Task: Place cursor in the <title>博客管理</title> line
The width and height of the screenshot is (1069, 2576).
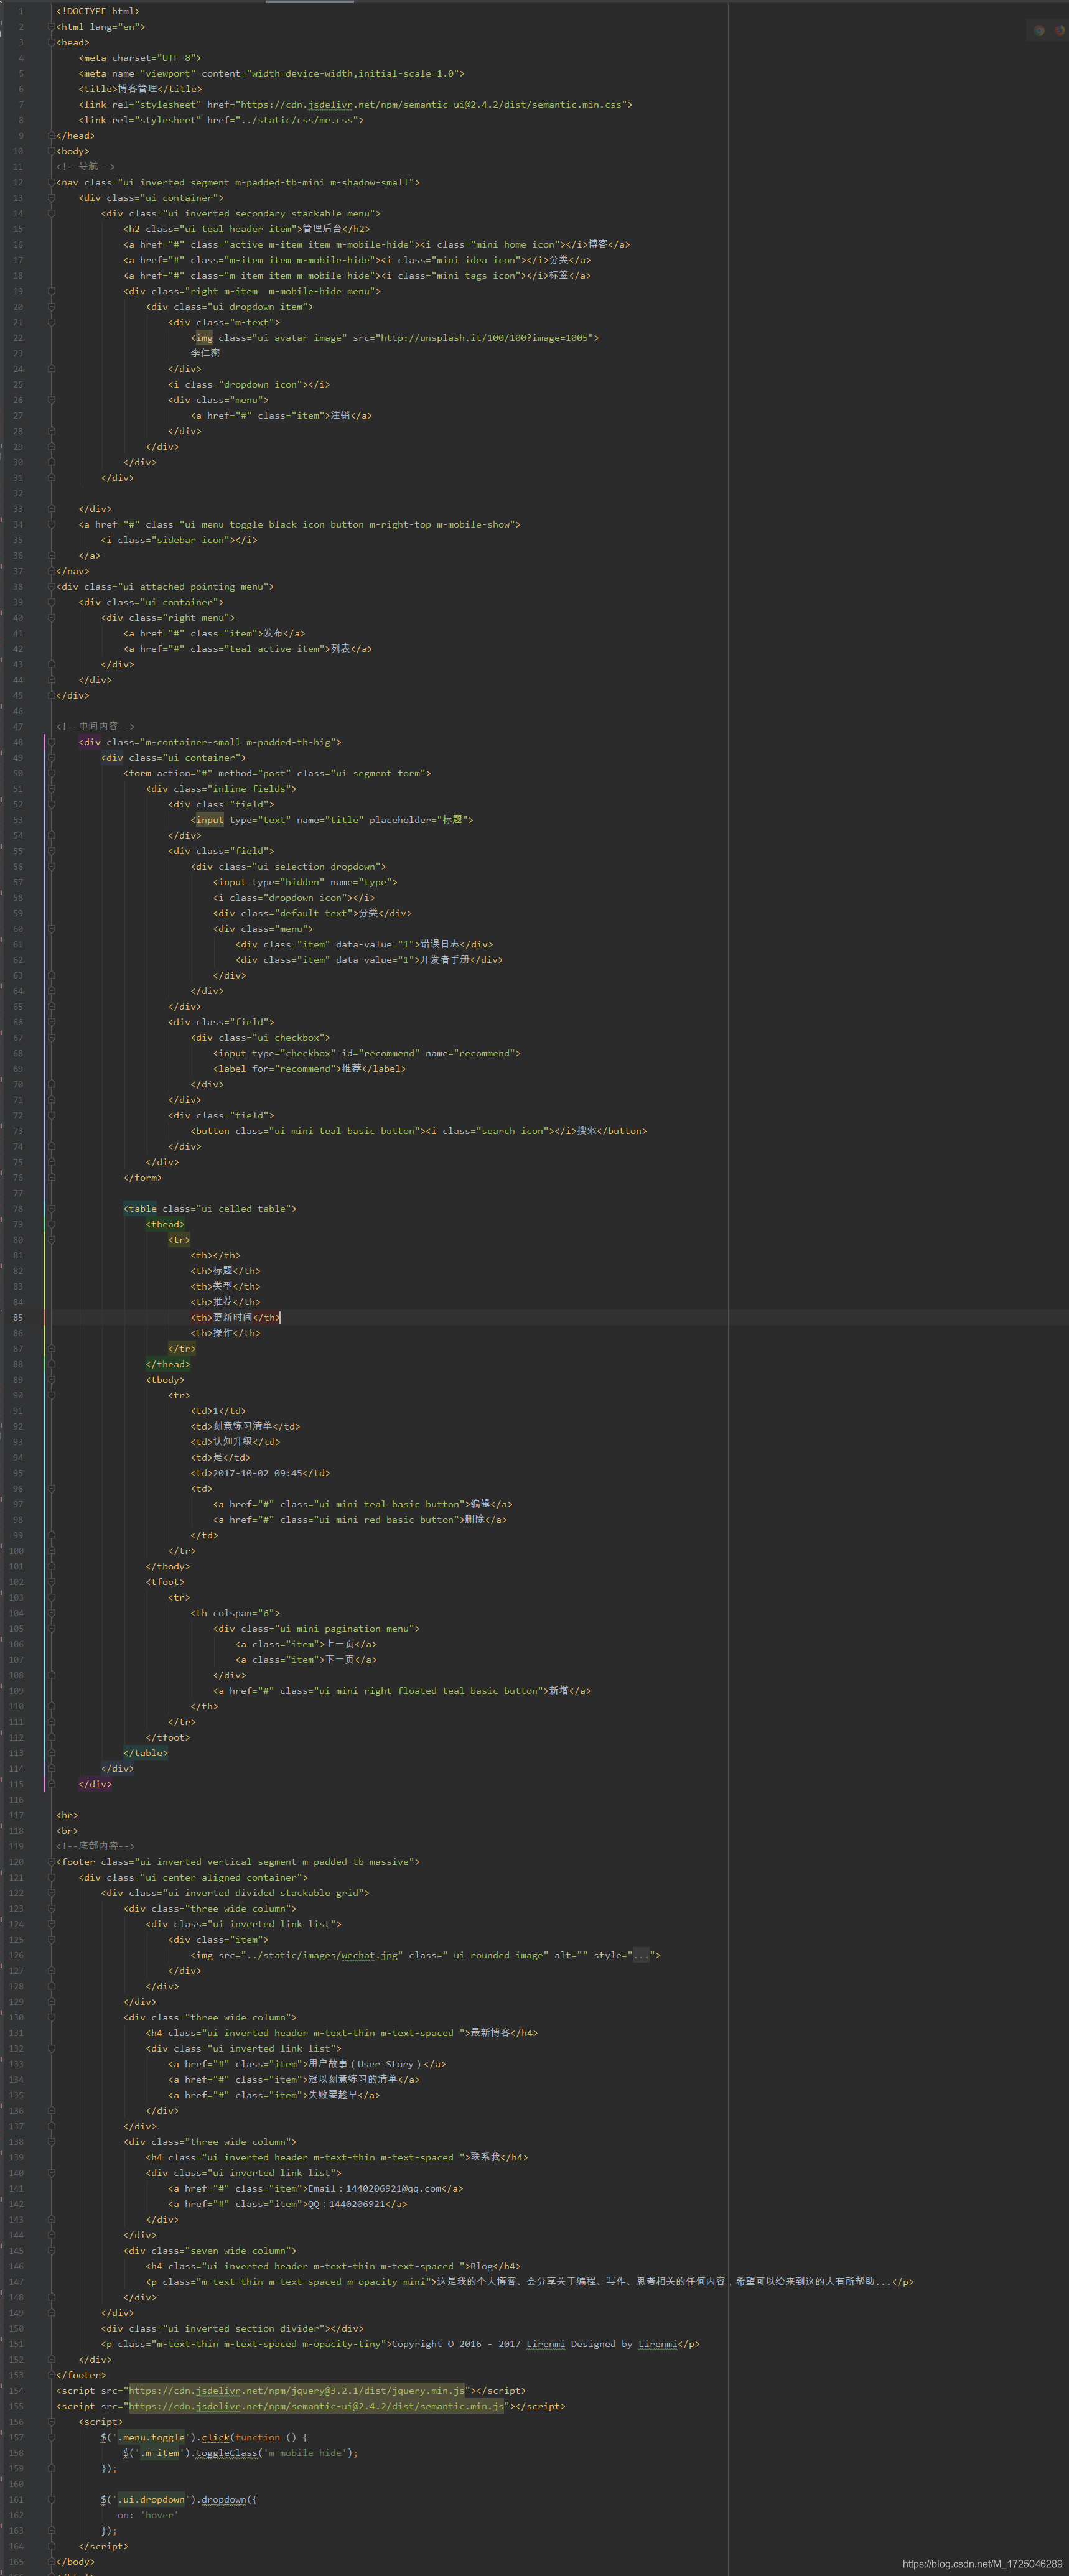Action: pos(140,89)
